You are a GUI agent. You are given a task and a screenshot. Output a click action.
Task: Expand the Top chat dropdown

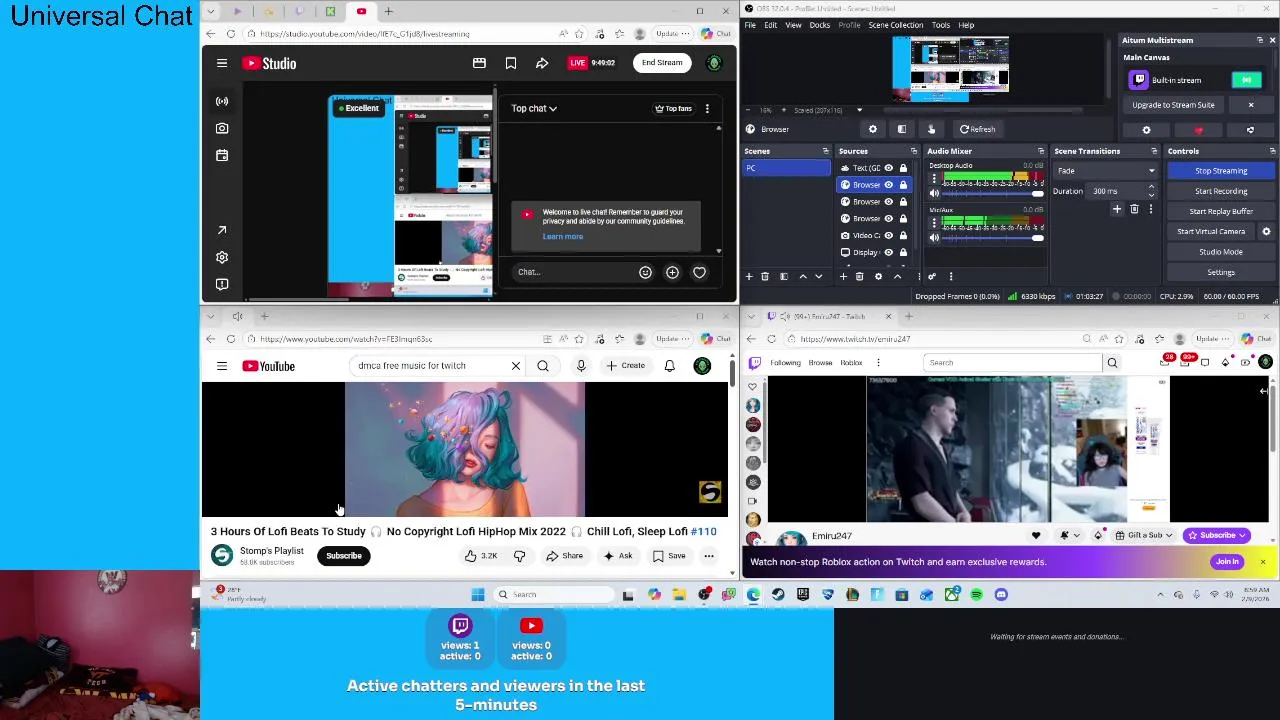[534, 108]
